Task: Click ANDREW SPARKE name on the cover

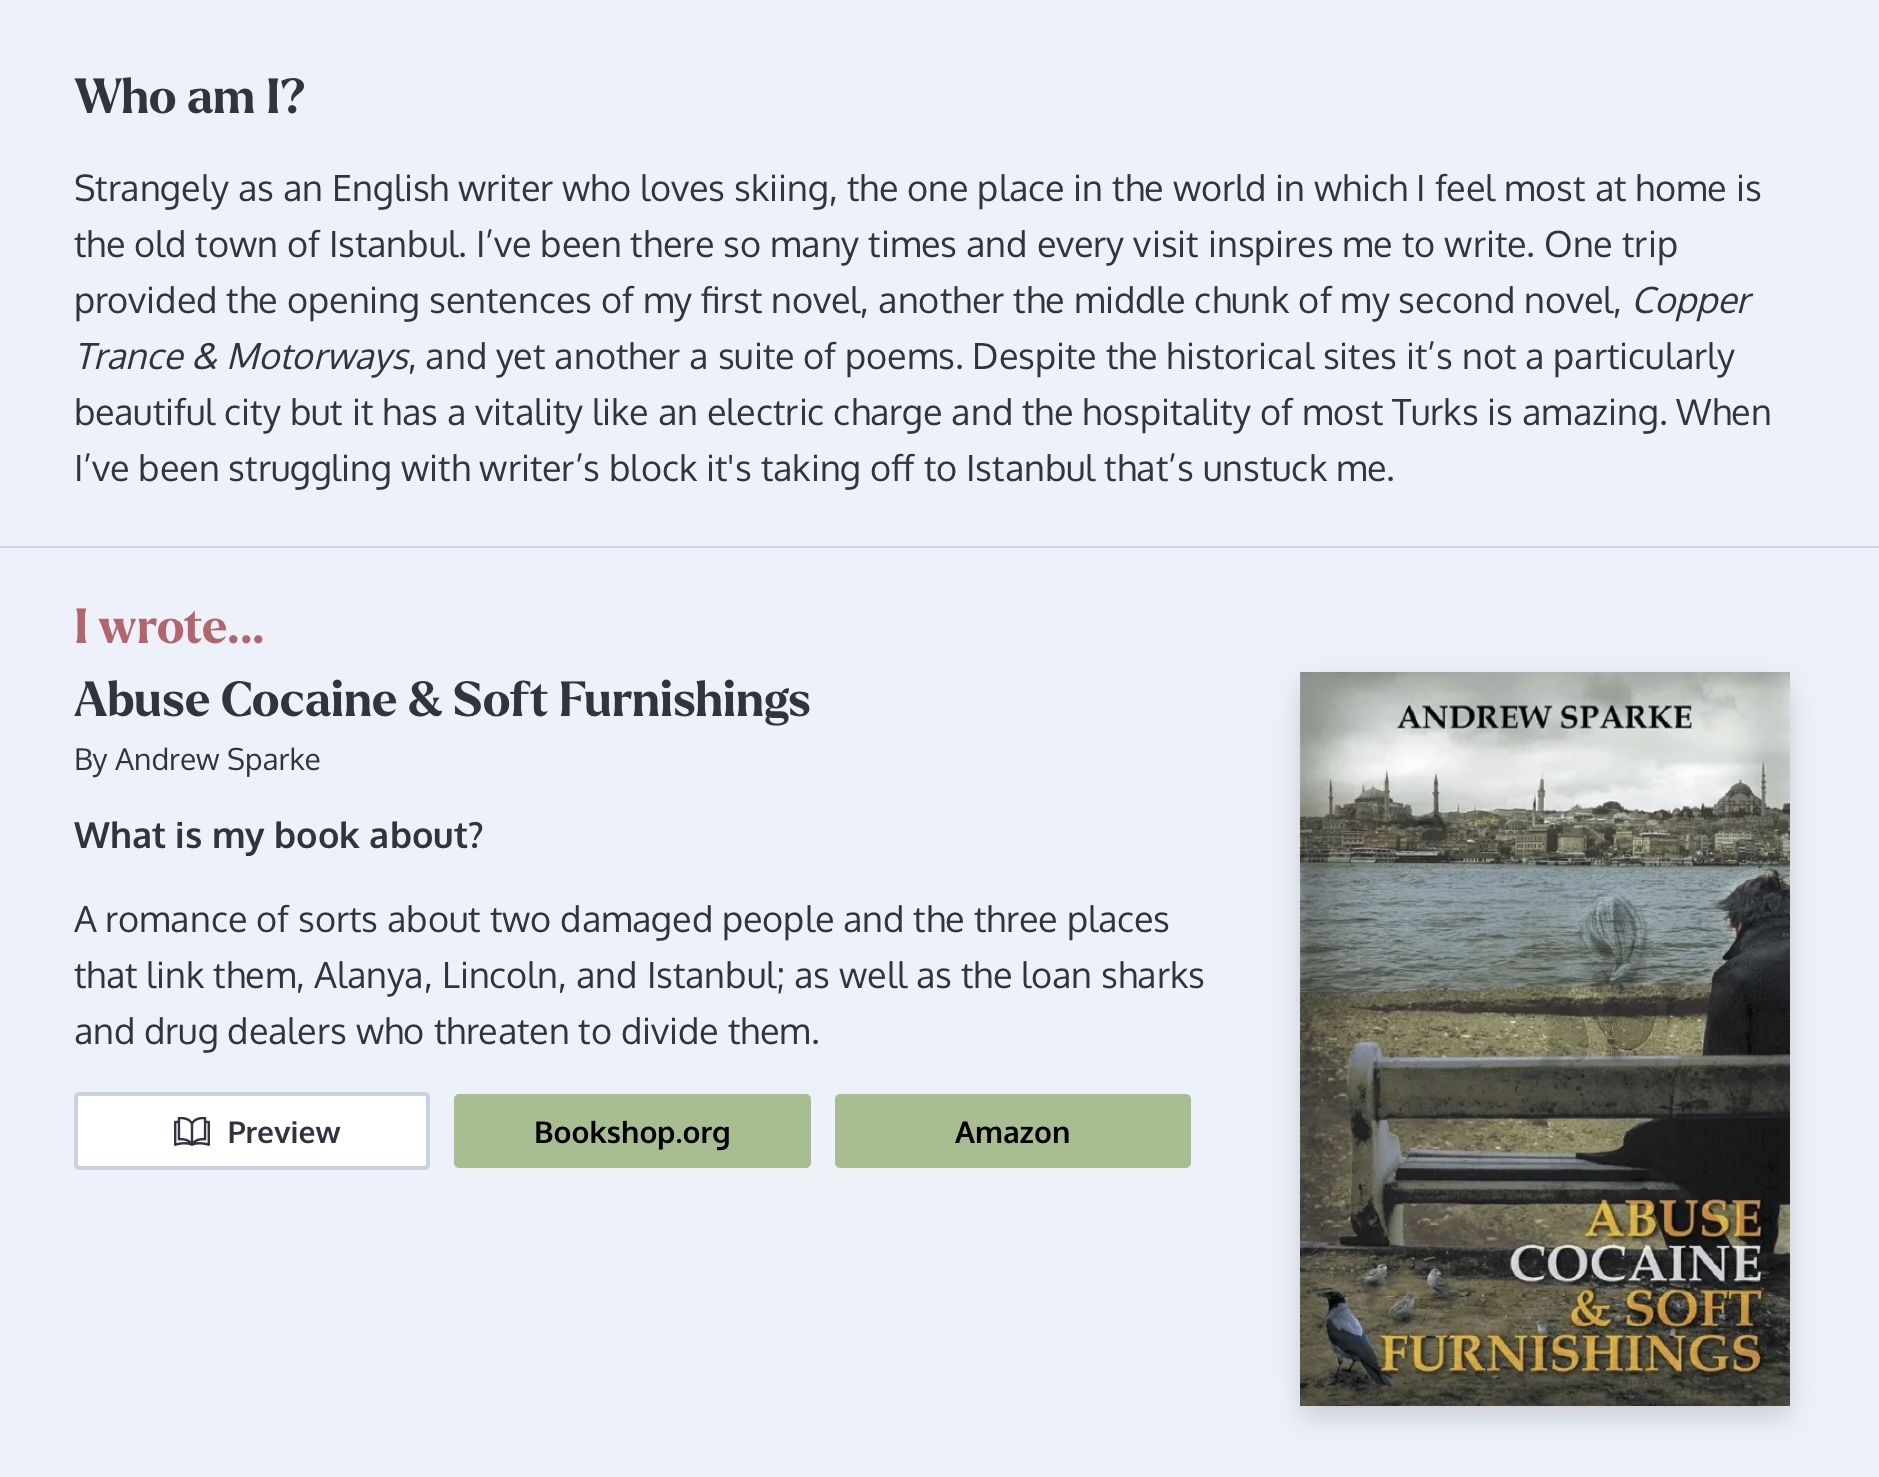Action: [x=1544, y=717]
